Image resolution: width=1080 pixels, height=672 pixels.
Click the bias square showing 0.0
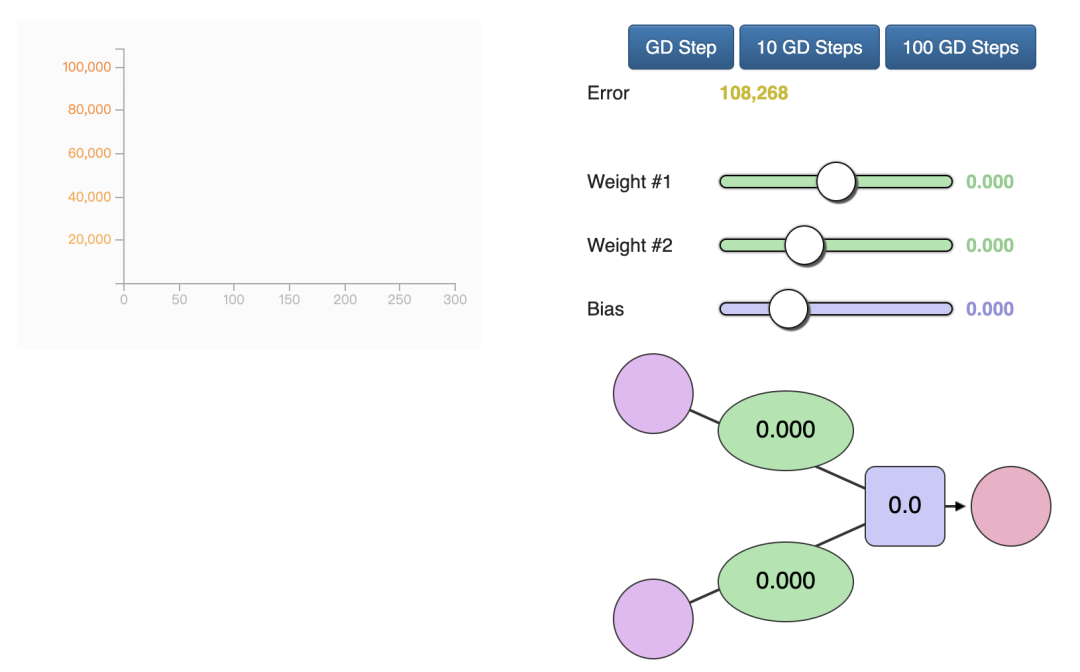(x=905, y=506)
